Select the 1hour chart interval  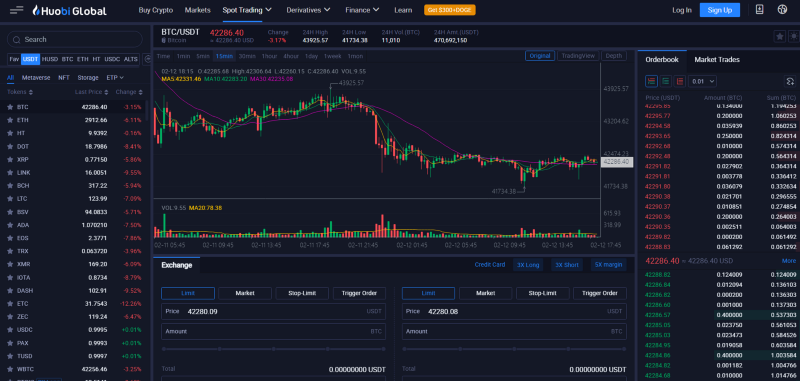269,56
